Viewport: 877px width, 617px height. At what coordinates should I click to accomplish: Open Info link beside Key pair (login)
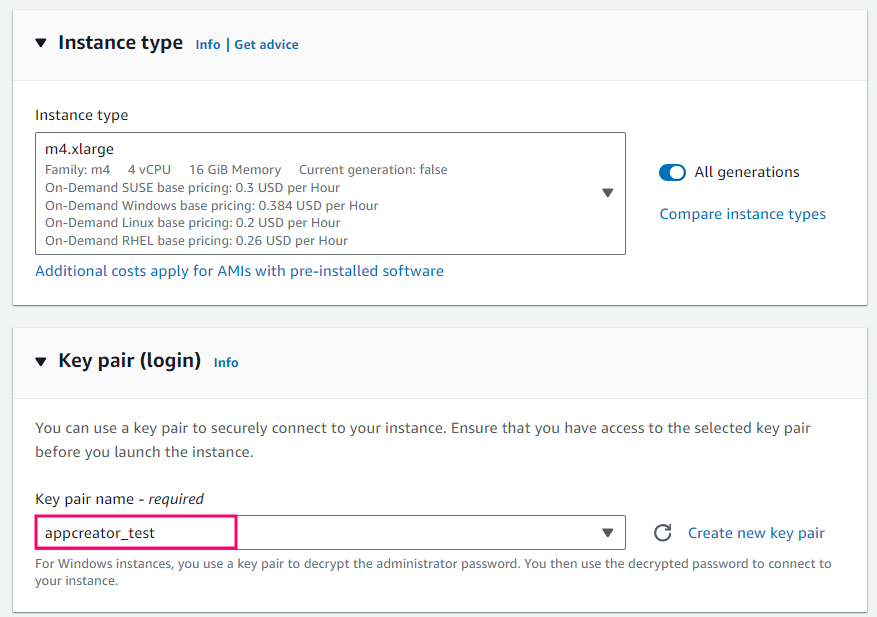(226, 363)
